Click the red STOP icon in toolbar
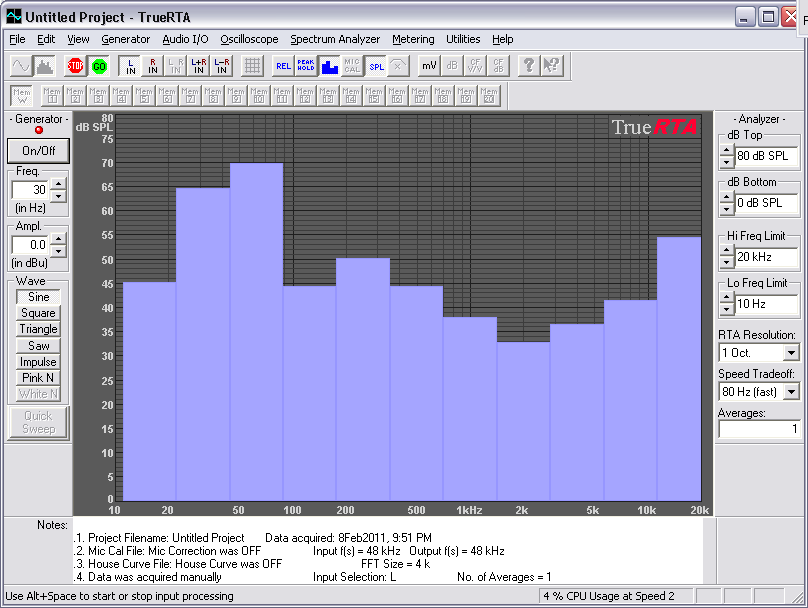This screenshot has width=808, height=608. pos(75,66)
